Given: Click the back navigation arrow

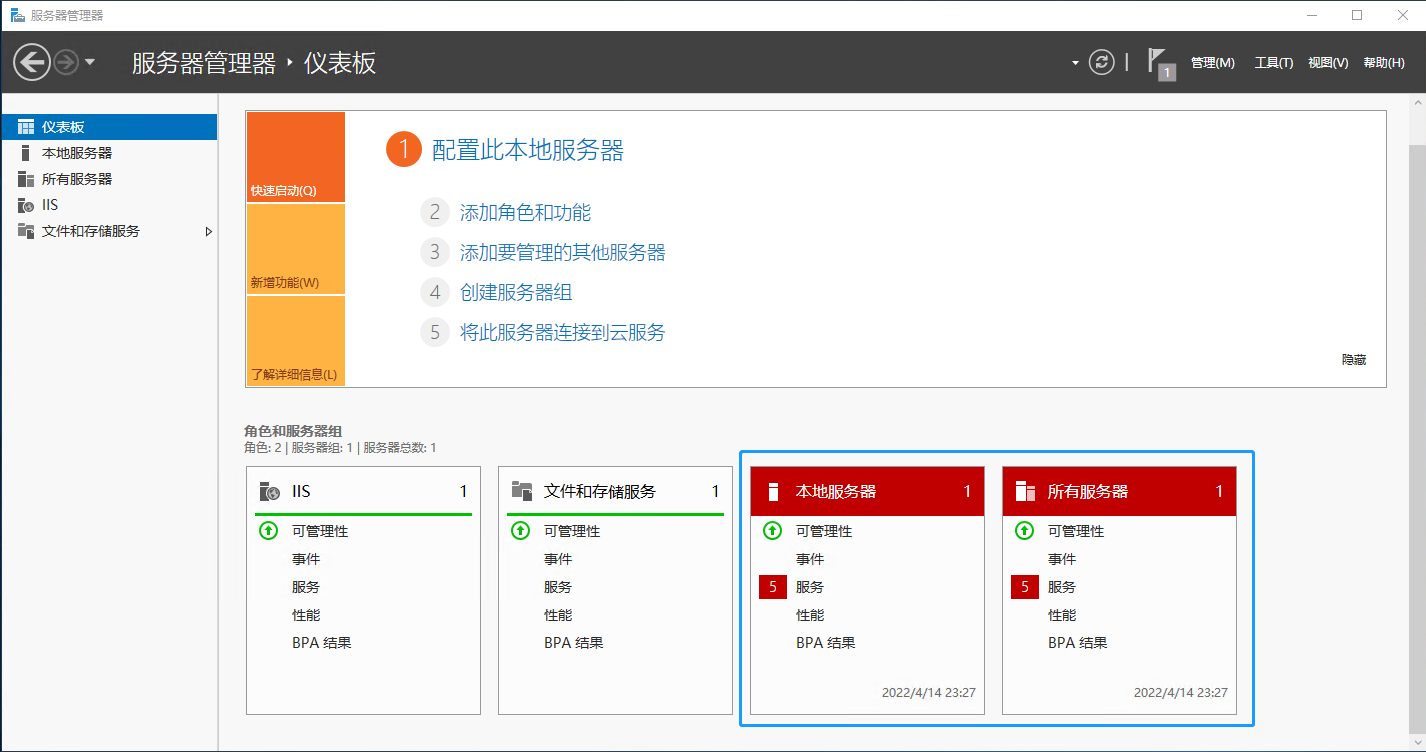Looking at the screenshot, I should [32, 63].
